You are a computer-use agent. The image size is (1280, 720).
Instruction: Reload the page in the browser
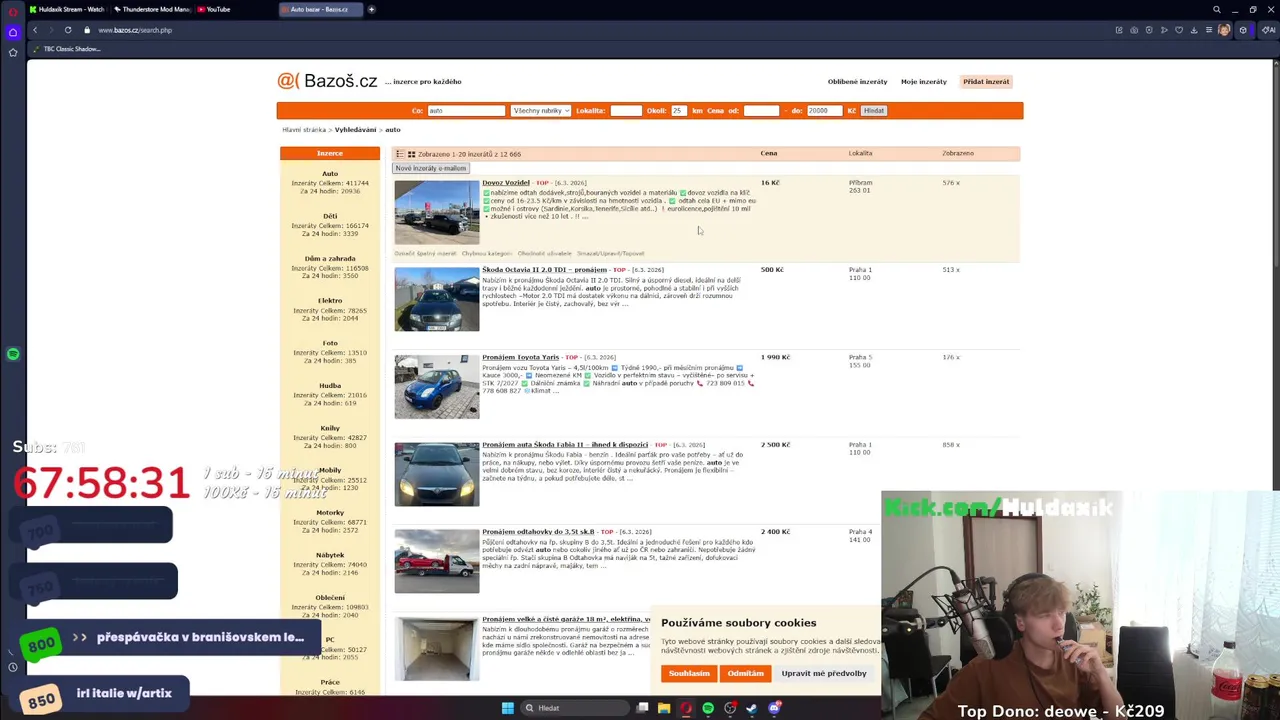(x=68, y=30)
